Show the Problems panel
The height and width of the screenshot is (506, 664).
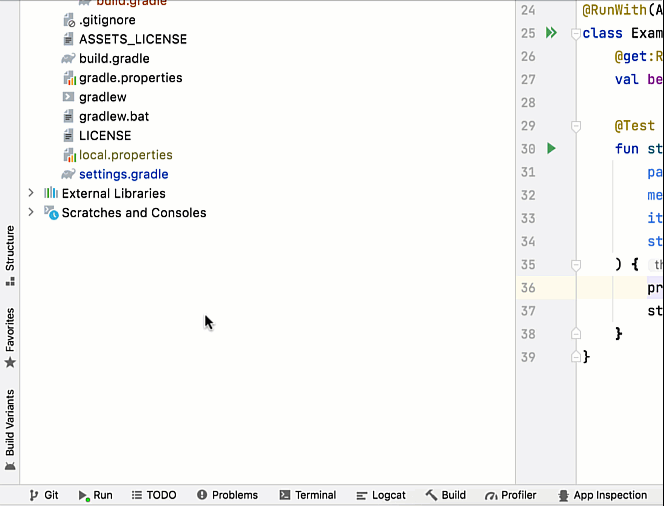pyautogui.click(x=227, y=495)
